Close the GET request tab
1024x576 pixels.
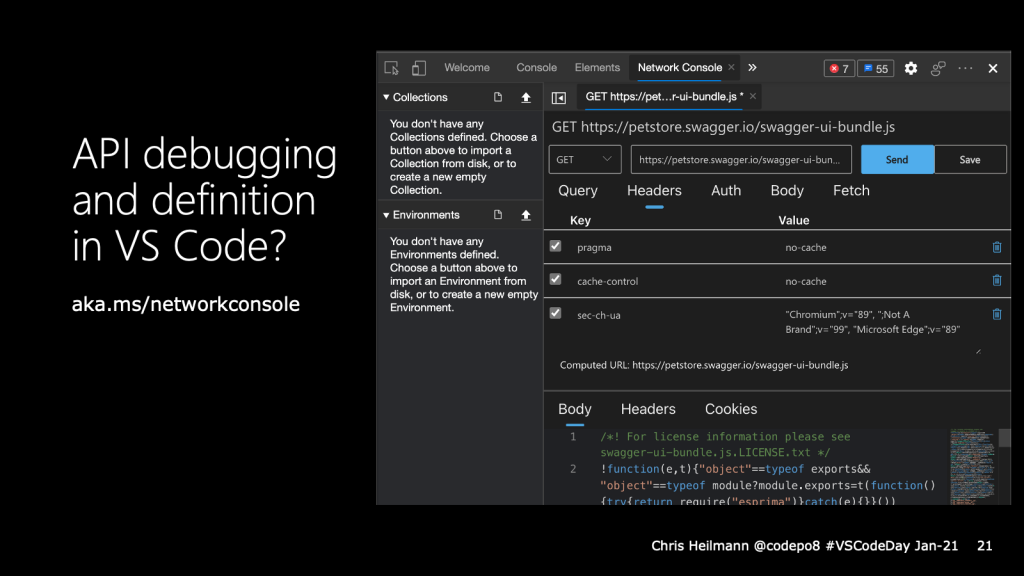753,96
